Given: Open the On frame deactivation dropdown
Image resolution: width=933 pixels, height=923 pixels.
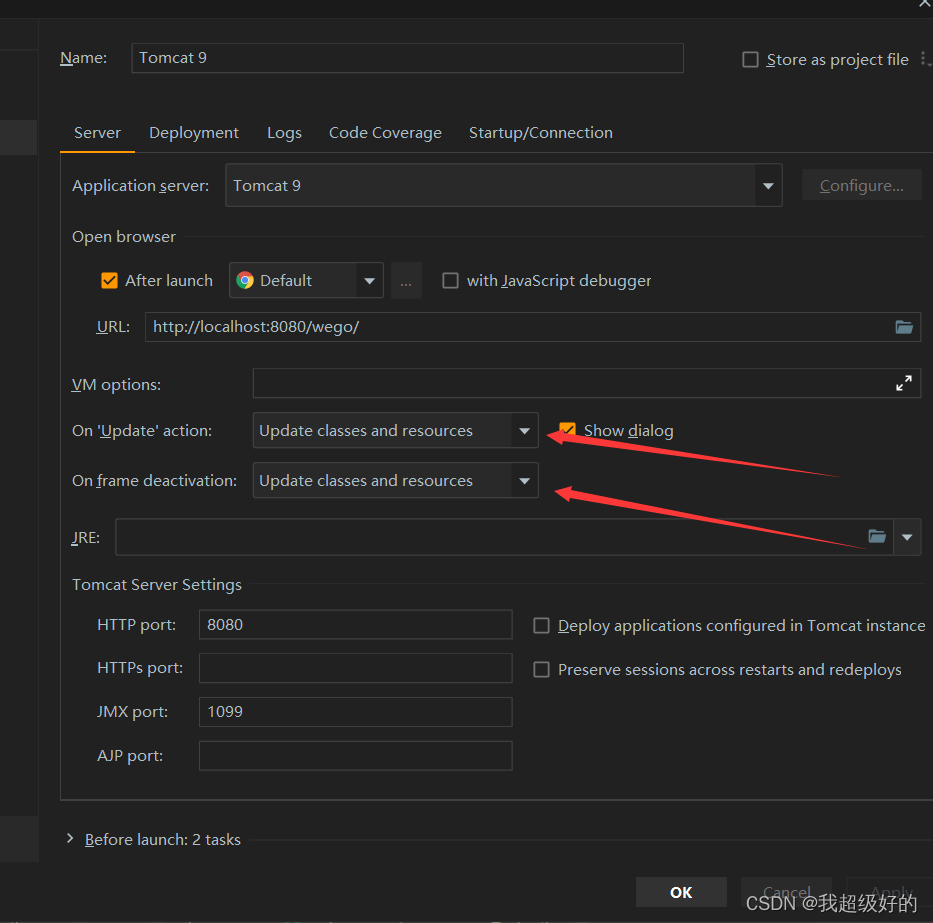Looking at the screenshot, I should tap(396, 480).
